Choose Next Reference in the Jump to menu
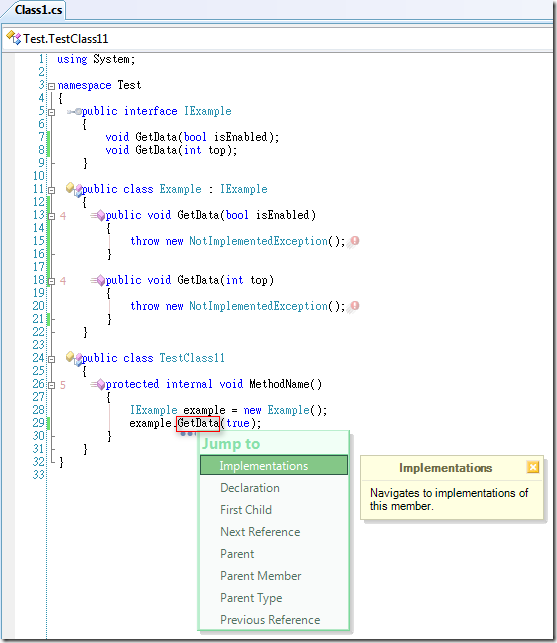Screen dimensions: 557x643 coord(274,532)
